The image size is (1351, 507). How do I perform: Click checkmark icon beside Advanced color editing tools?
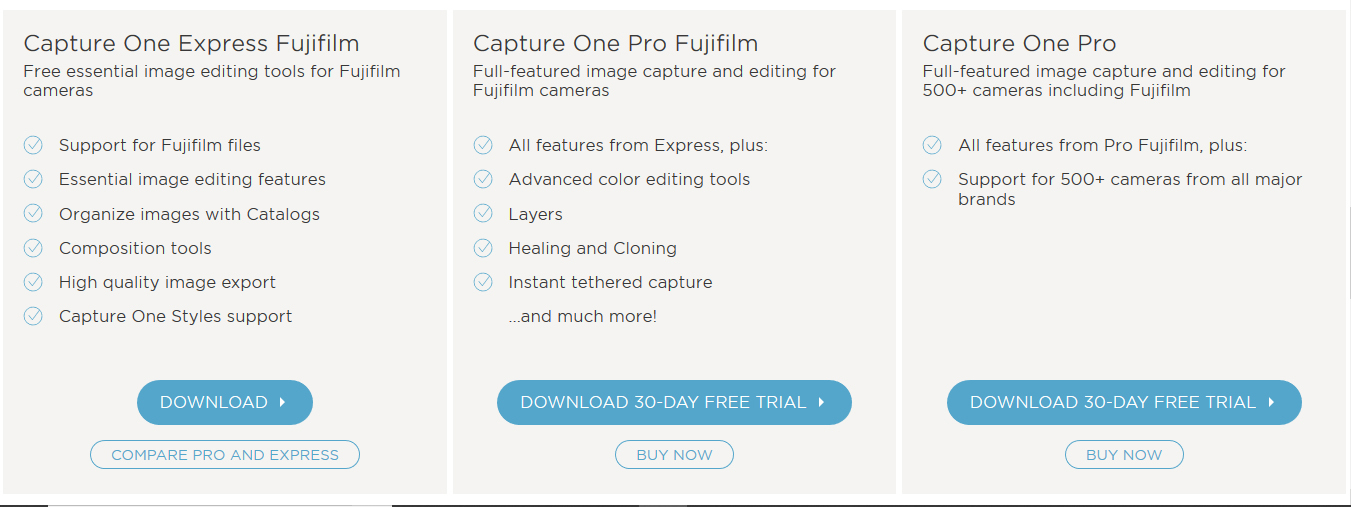pyautogui.click(x=483, y=180)
